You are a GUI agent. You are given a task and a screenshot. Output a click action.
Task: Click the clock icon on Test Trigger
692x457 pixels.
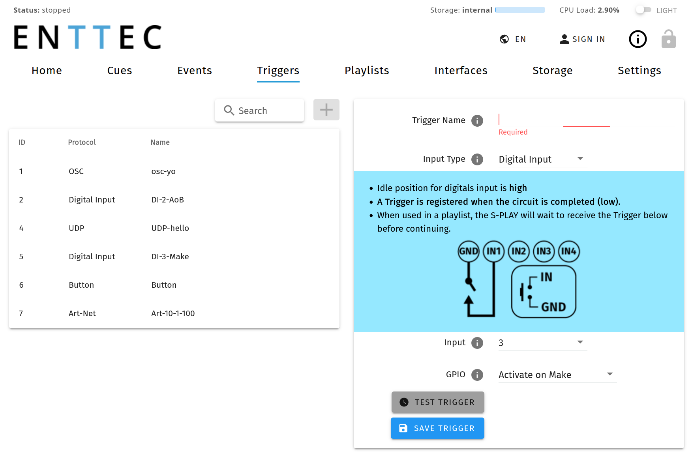coord(404,402)
